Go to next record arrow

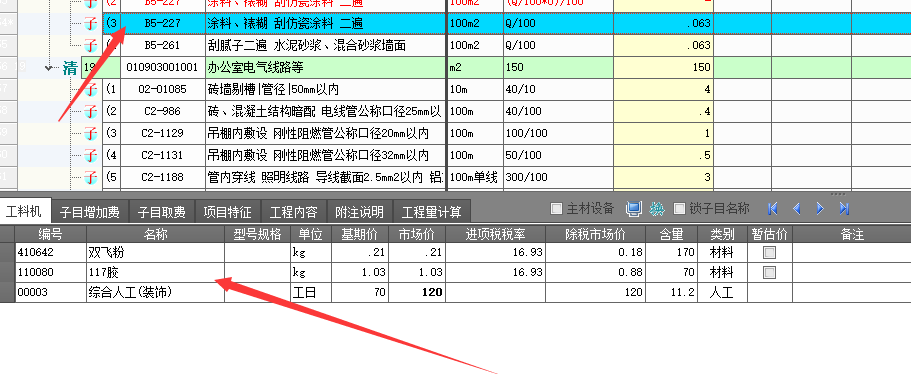point(820,209)
